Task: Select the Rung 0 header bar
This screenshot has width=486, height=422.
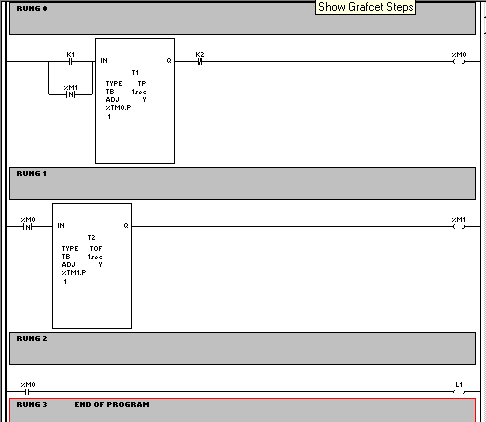Action: pos(242,18)
